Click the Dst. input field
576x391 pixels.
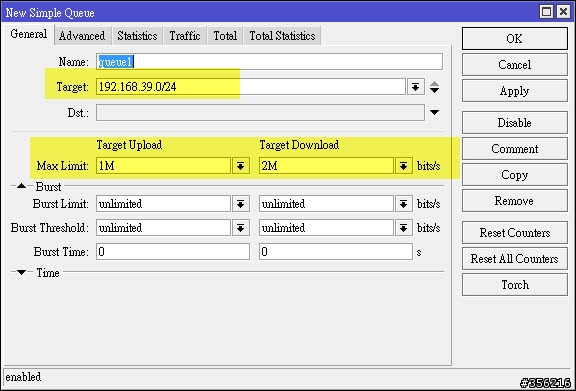click(260, 112)
